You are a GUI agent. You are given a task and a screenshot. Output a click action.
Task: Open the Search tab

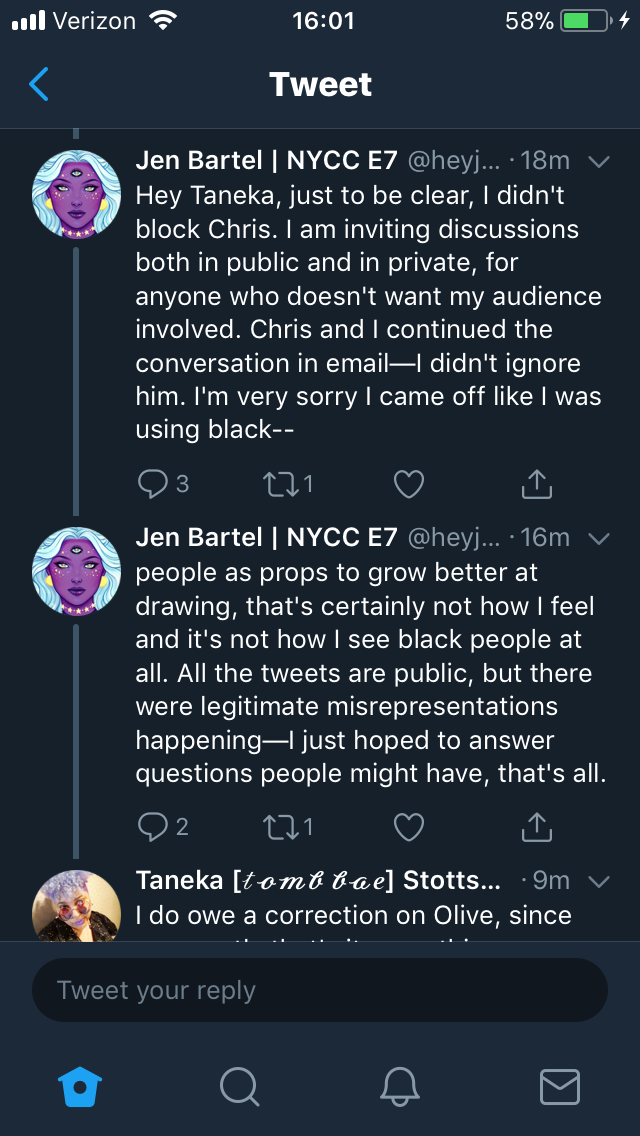tap(239, 1087)
